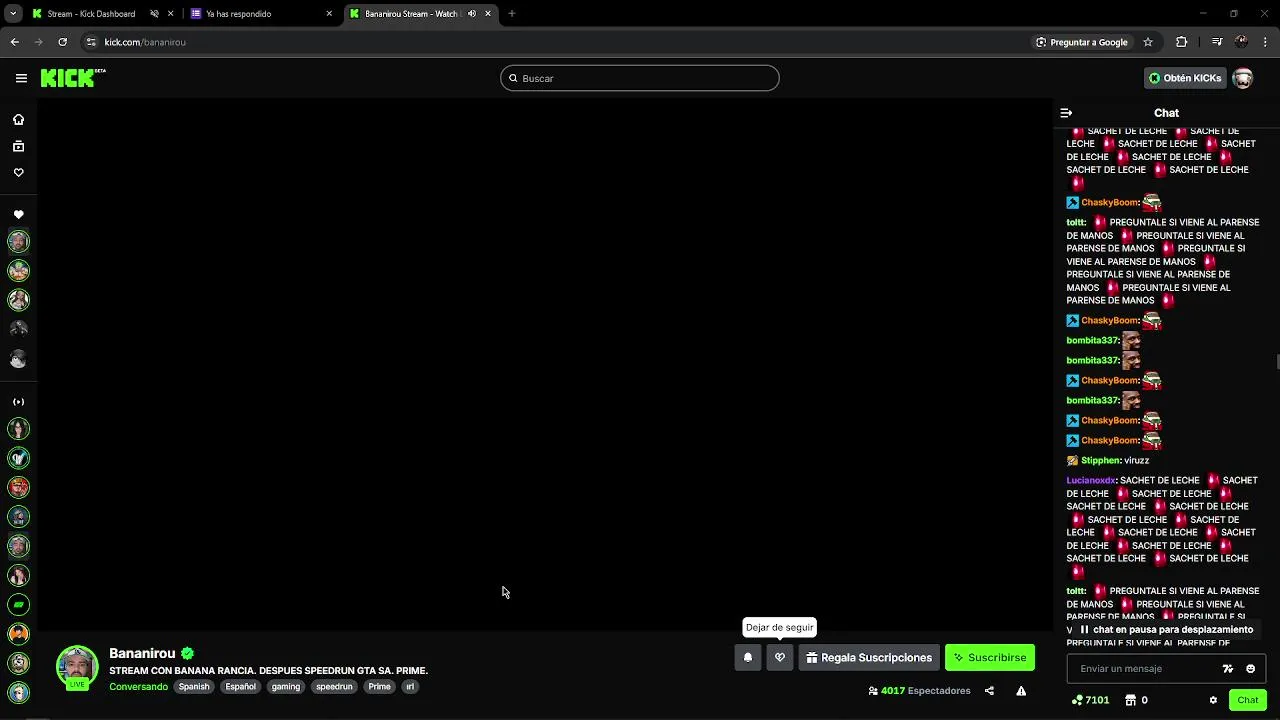Open the green circular logo channel avatar
The width and height of the screenshot is (1280, 720).
pyautogui.click(x=18, y=604)
